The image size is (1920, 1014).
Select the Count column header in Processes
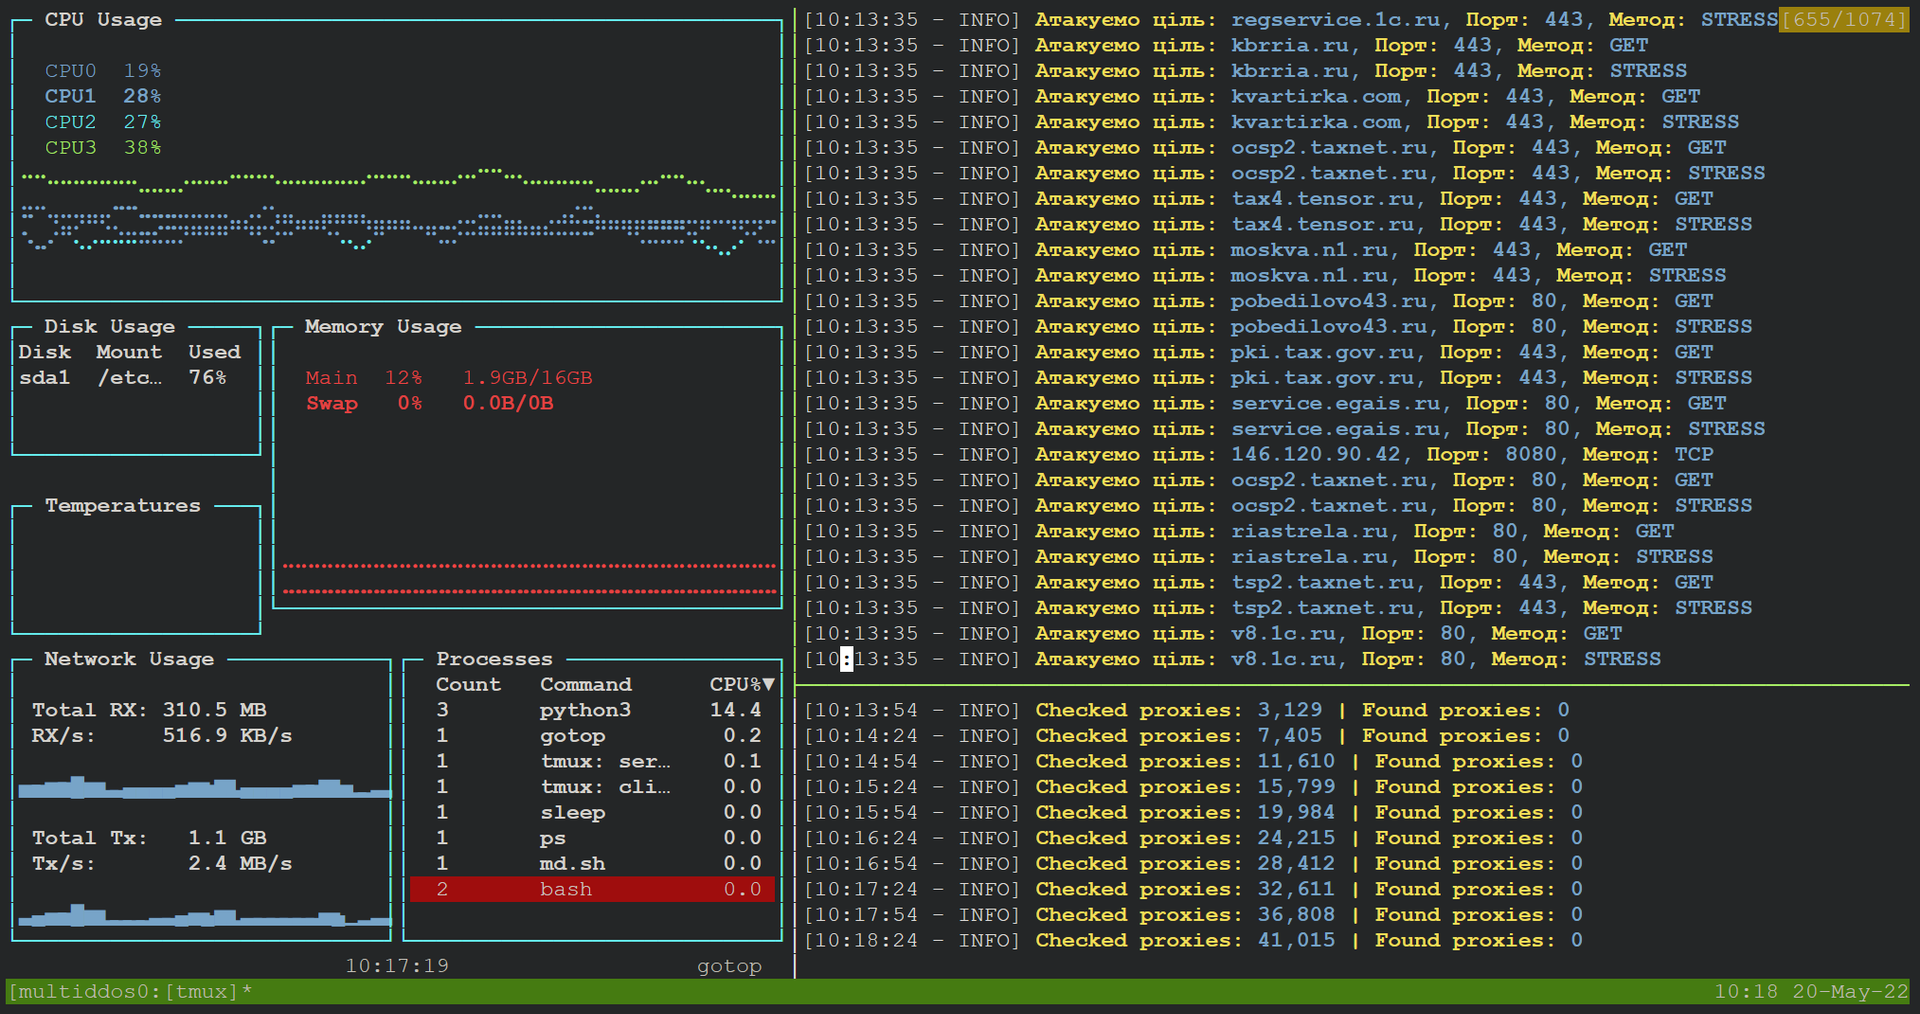pyautogui.click(x=468, y=685)
